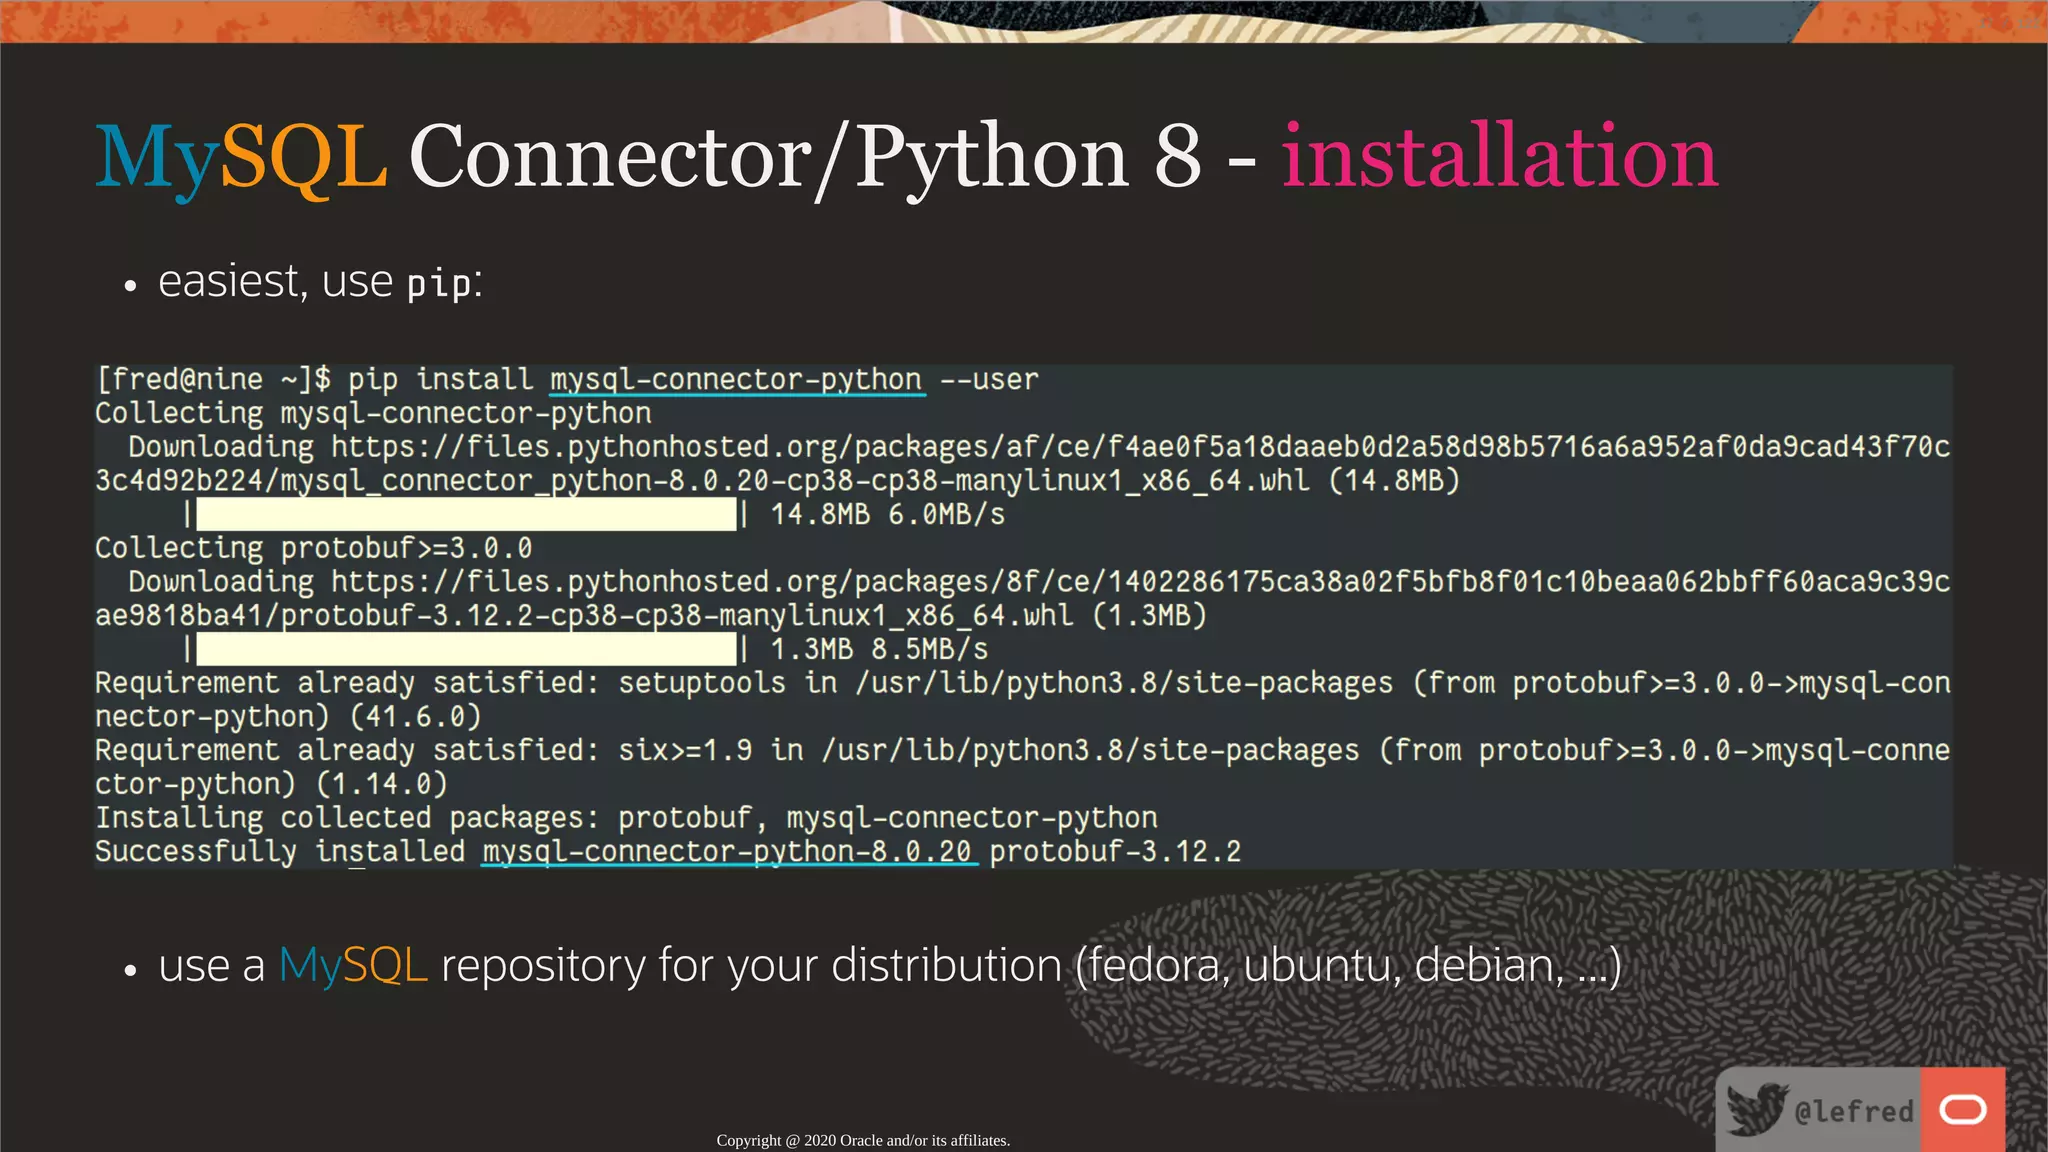Click the protobuf pythonhosted.org download URL
Image resolution: width=2048 pixels, height=1152 pixels.
[1140, 582]
